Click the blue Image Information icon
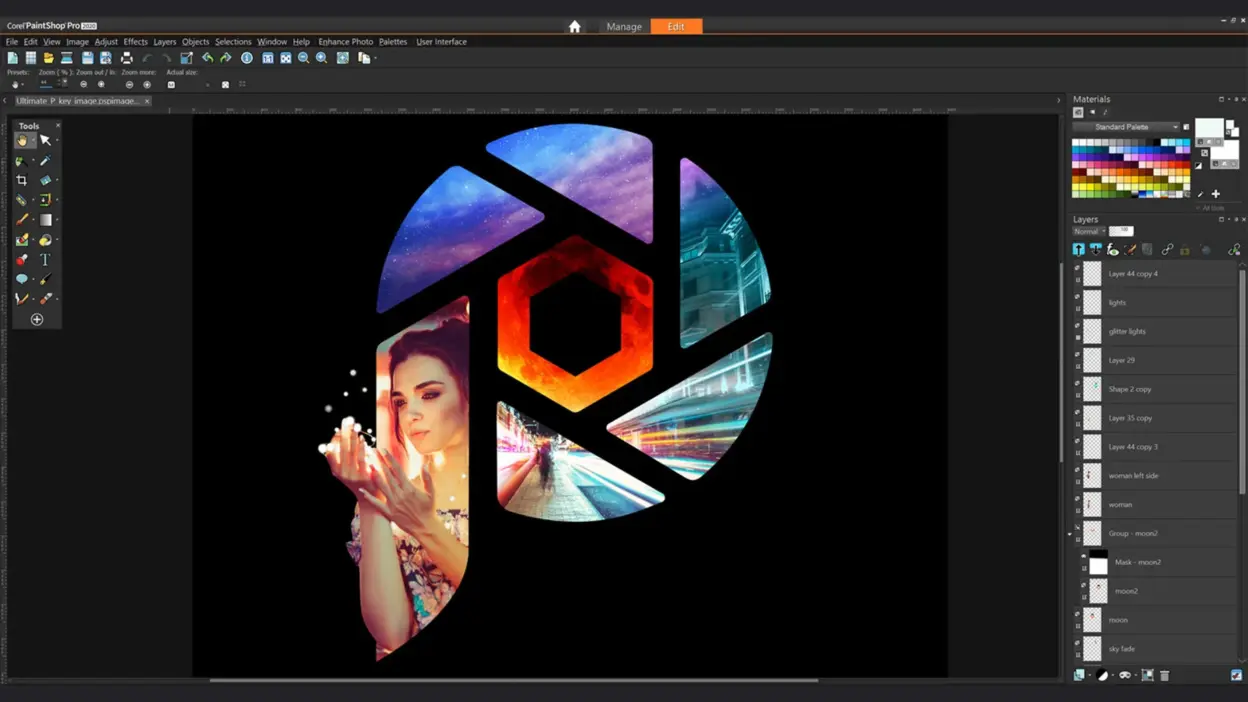Screen dimensions: 1248x702 coord(247,58)
